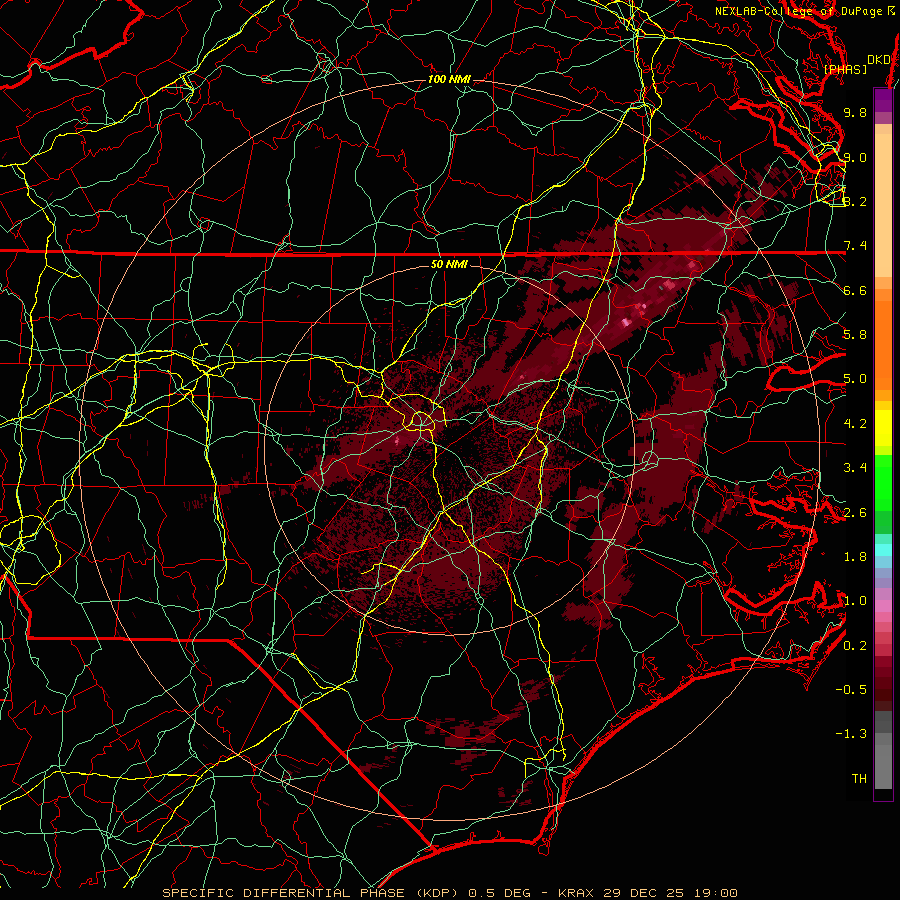The height and width of the screenshot is (900, 900).
Task: Pick the purple swatch atop the color bar
Action: click(883, 100)
